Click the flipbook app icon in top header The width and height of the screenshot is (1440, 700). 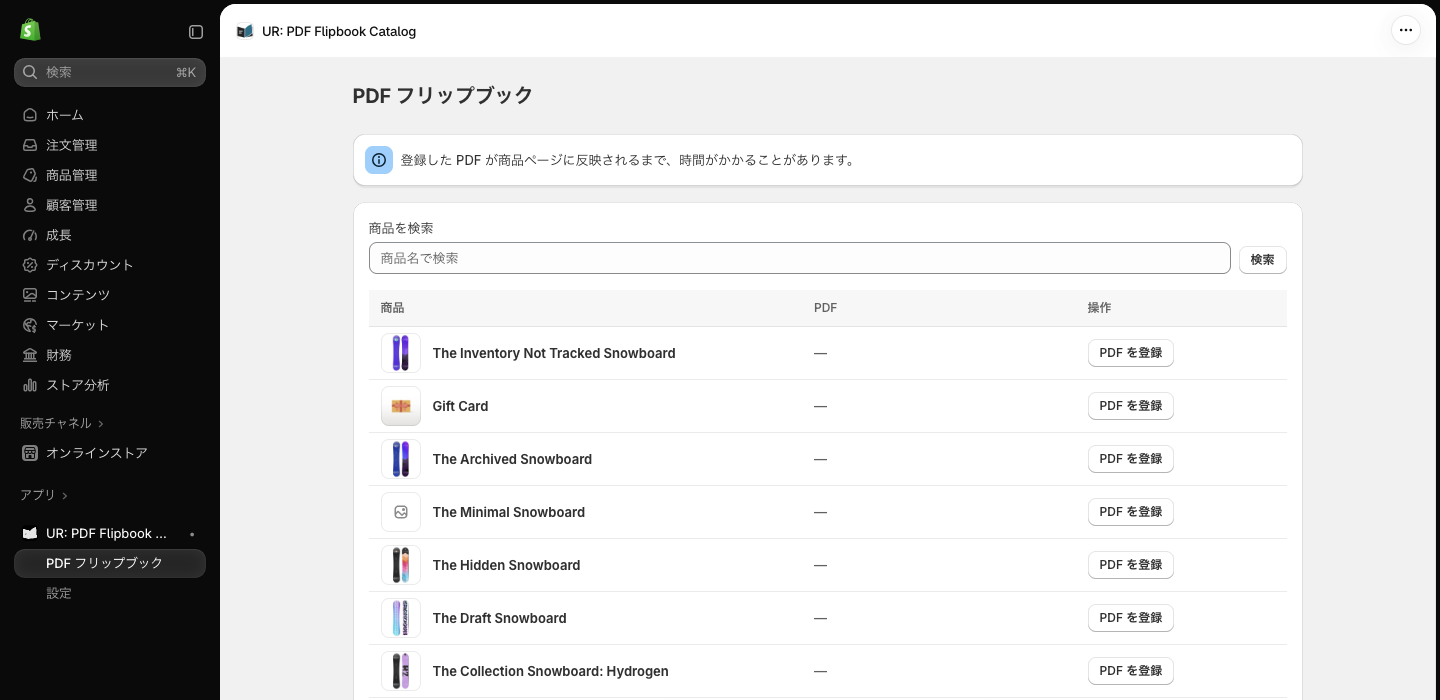pos(245,31)
